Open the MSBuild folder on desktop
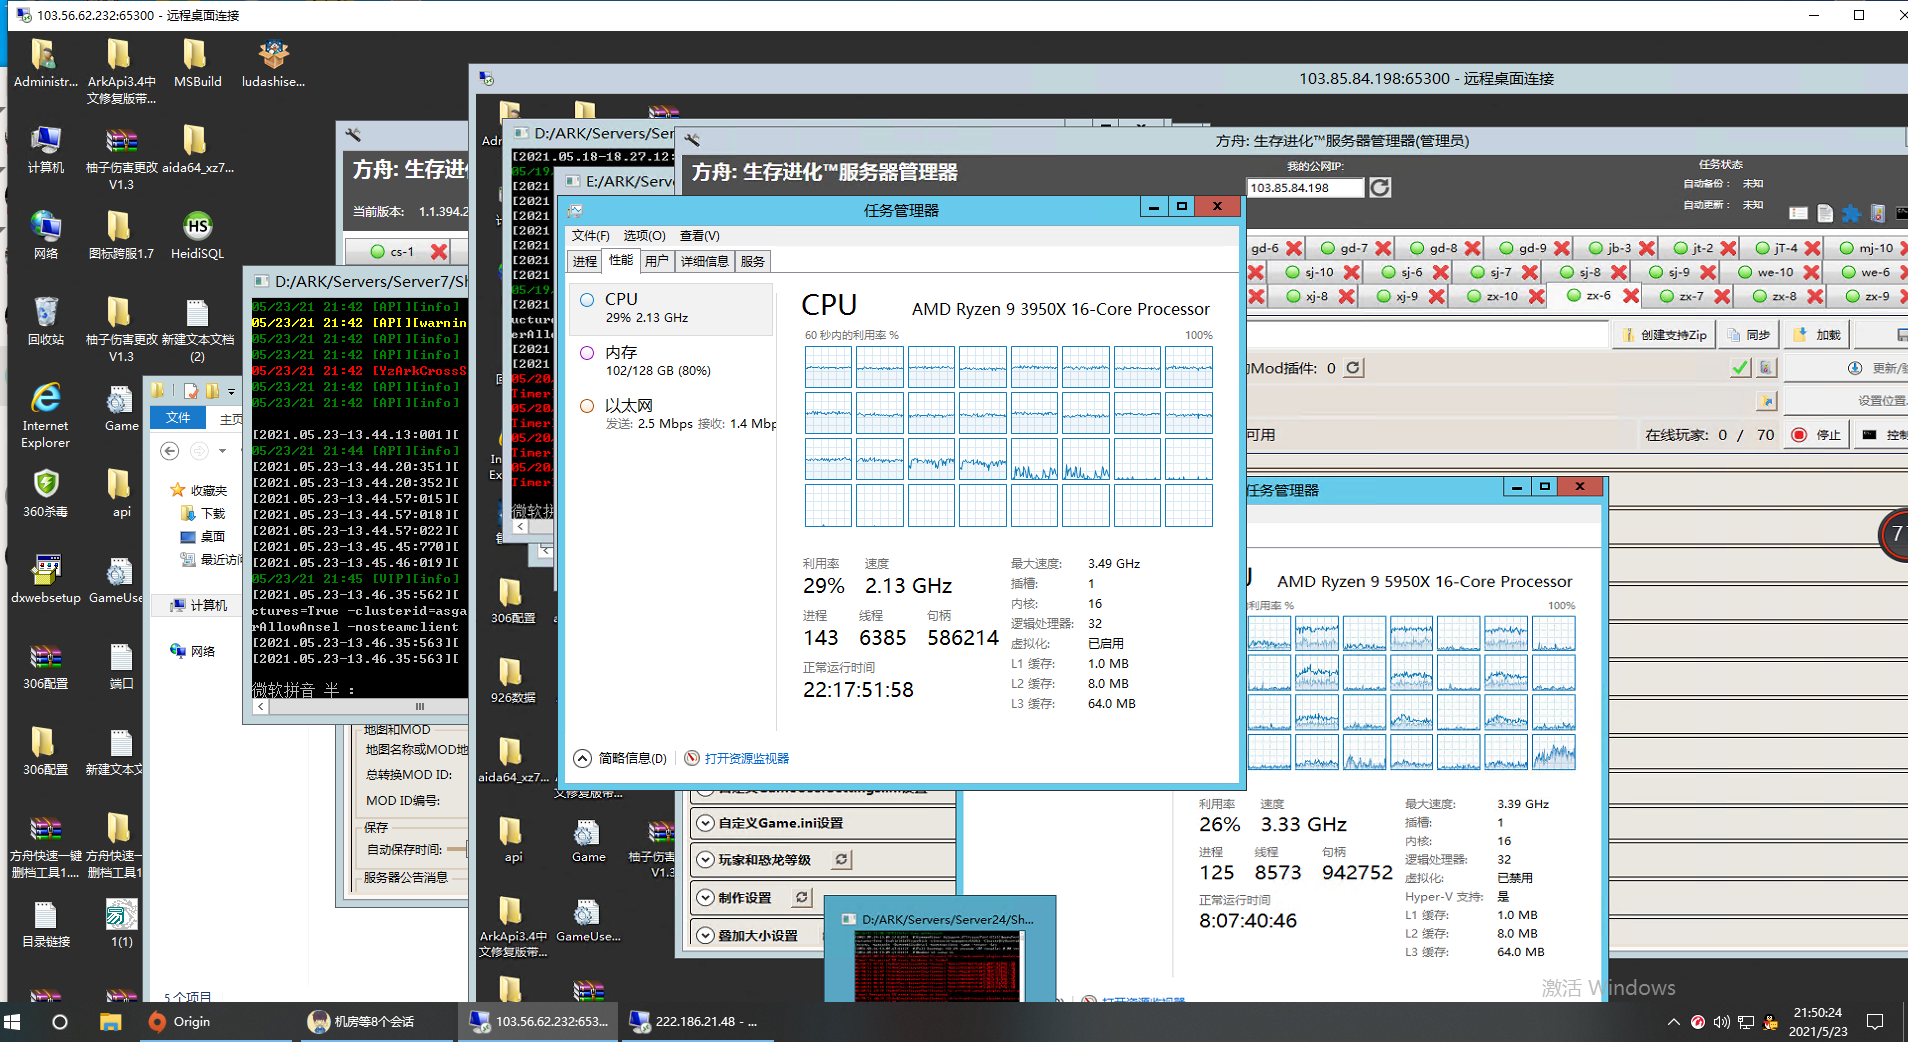Screen dimensions: 1908x1042 (x=197, y=62)
